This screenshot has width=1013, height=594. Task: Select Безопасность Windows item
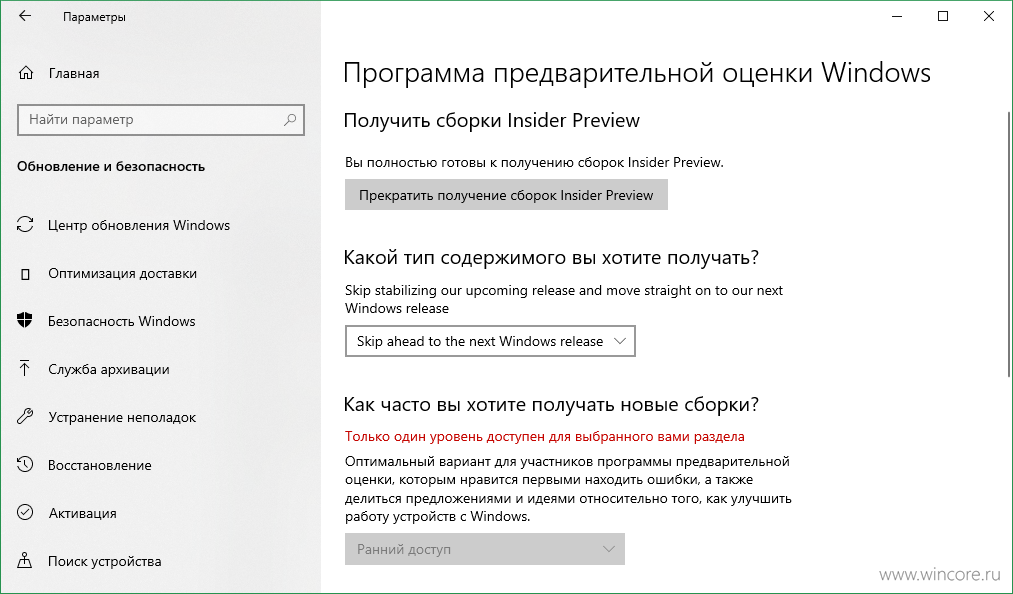(121, 321)
